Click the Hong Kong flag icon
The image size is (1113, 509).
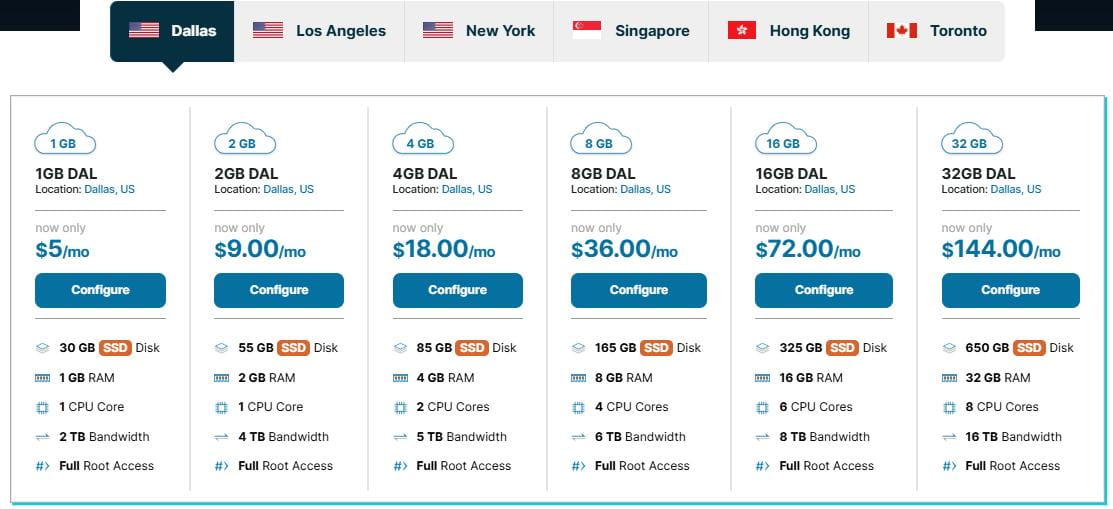click(741, 30)
